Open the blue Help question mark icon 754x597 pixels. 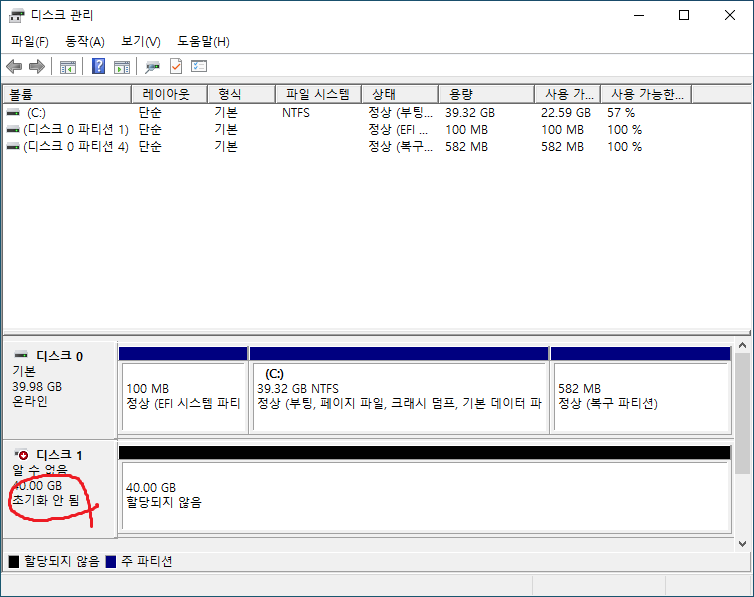99,66
